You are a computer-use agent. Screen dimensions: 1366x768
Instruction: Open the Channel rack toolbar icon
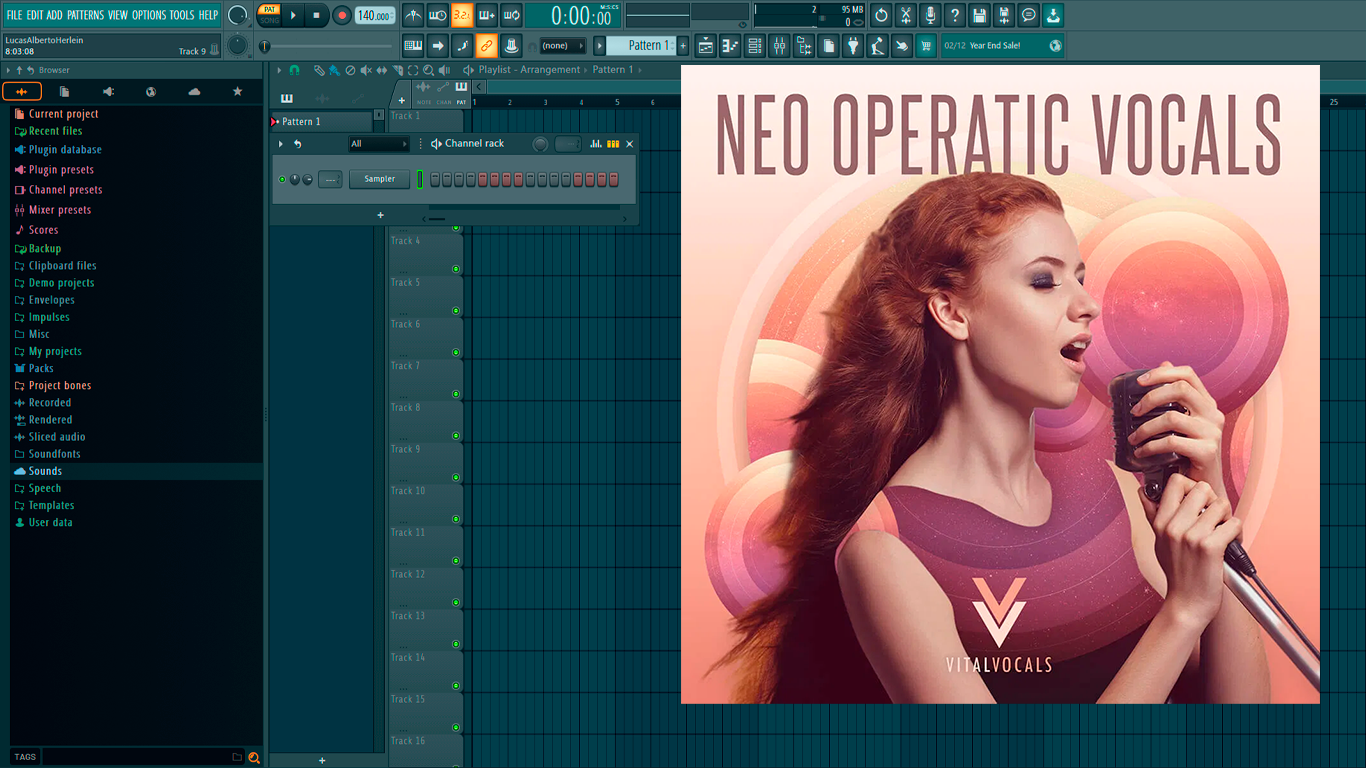(x=755, y=45)
